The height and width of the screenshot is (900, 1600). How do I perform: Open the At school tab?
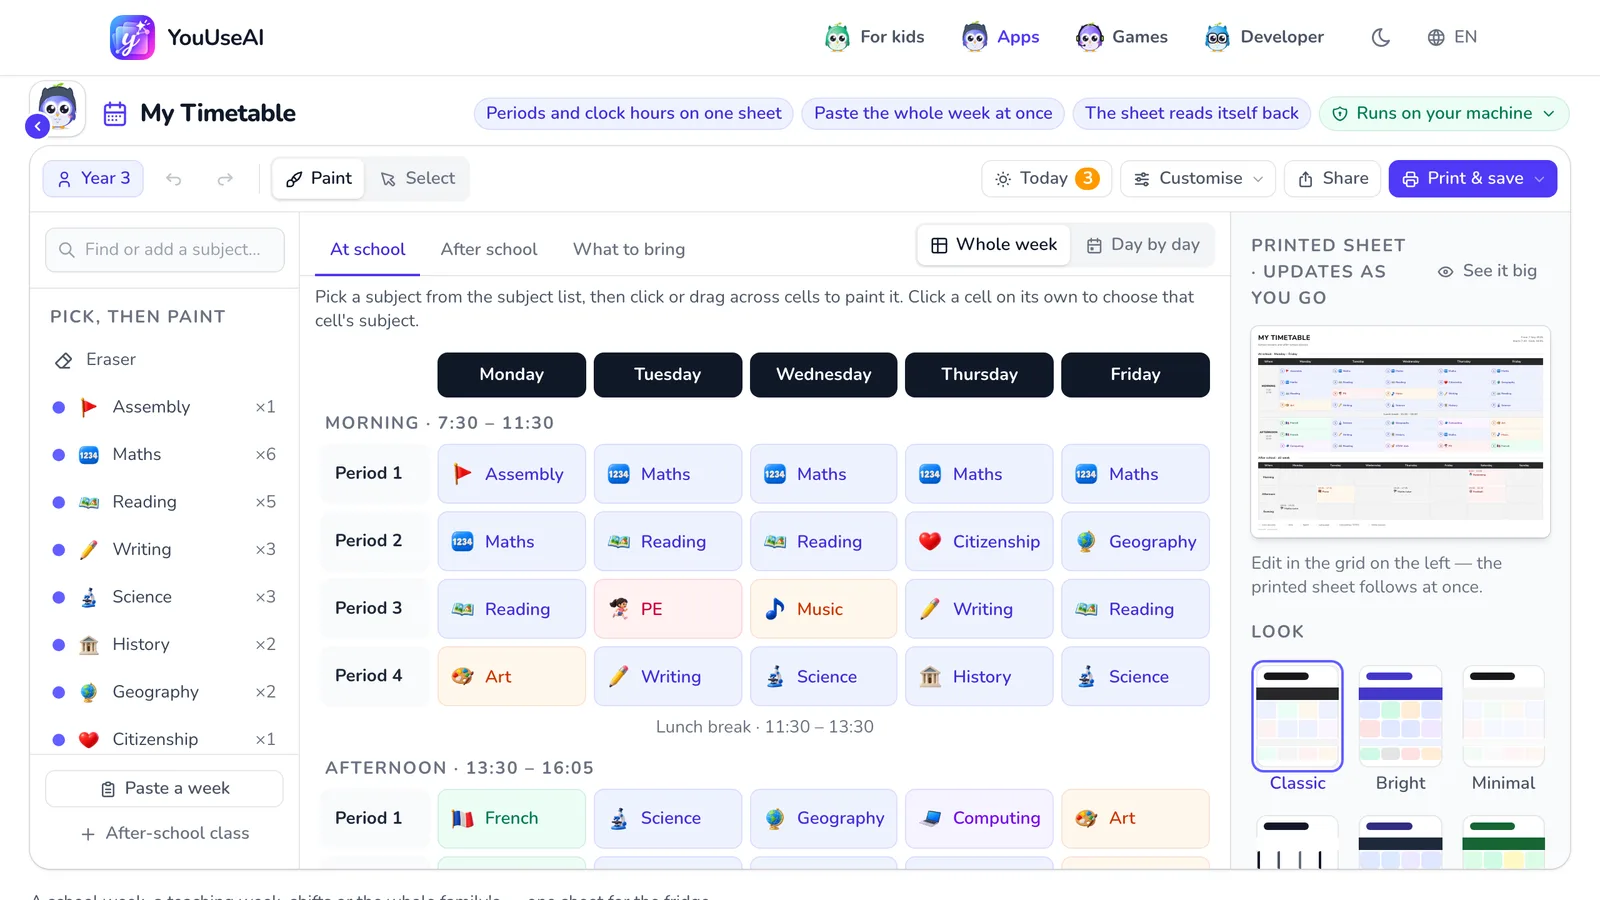(x=368, y=250)
